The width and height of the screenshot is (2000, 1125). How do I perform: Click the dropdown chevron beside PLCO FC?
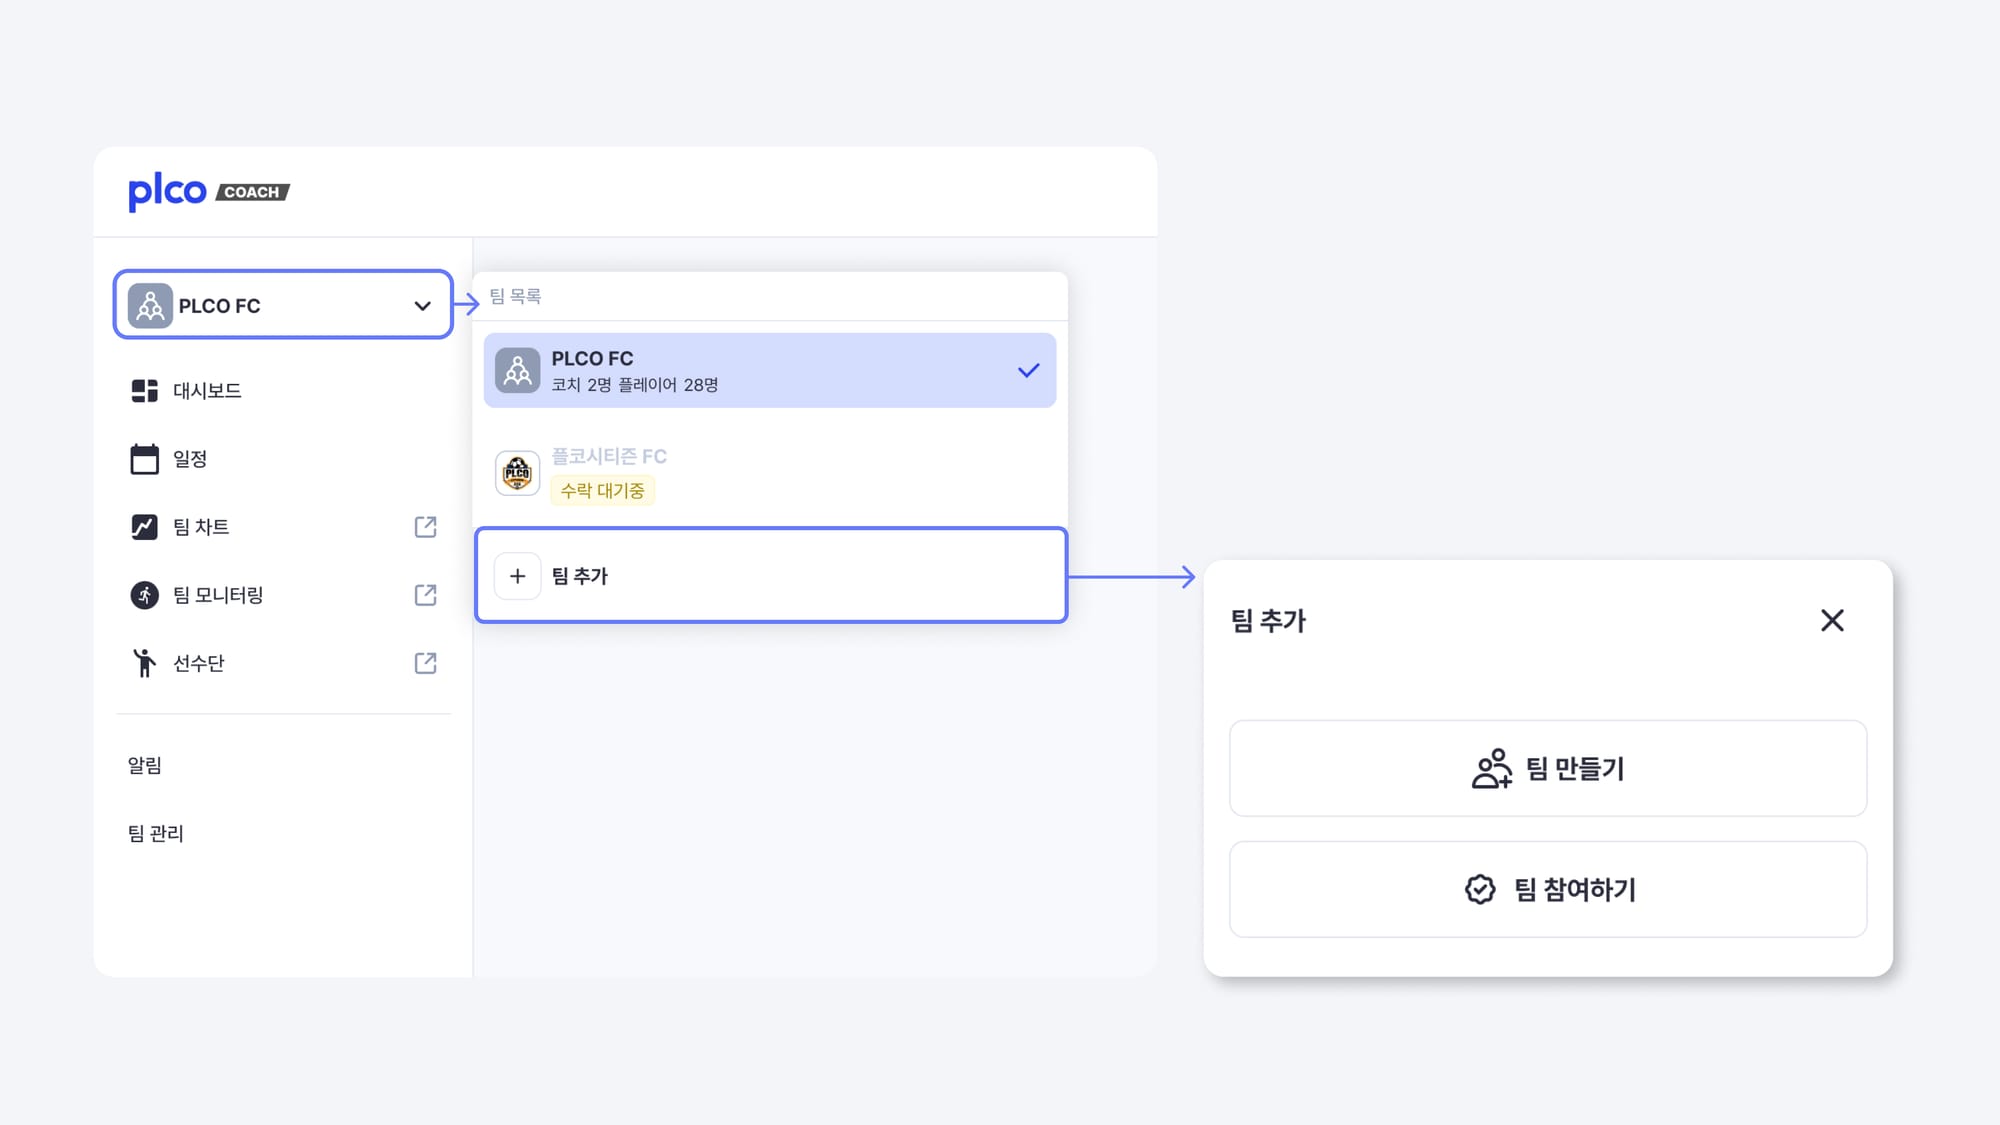(422, 306)
